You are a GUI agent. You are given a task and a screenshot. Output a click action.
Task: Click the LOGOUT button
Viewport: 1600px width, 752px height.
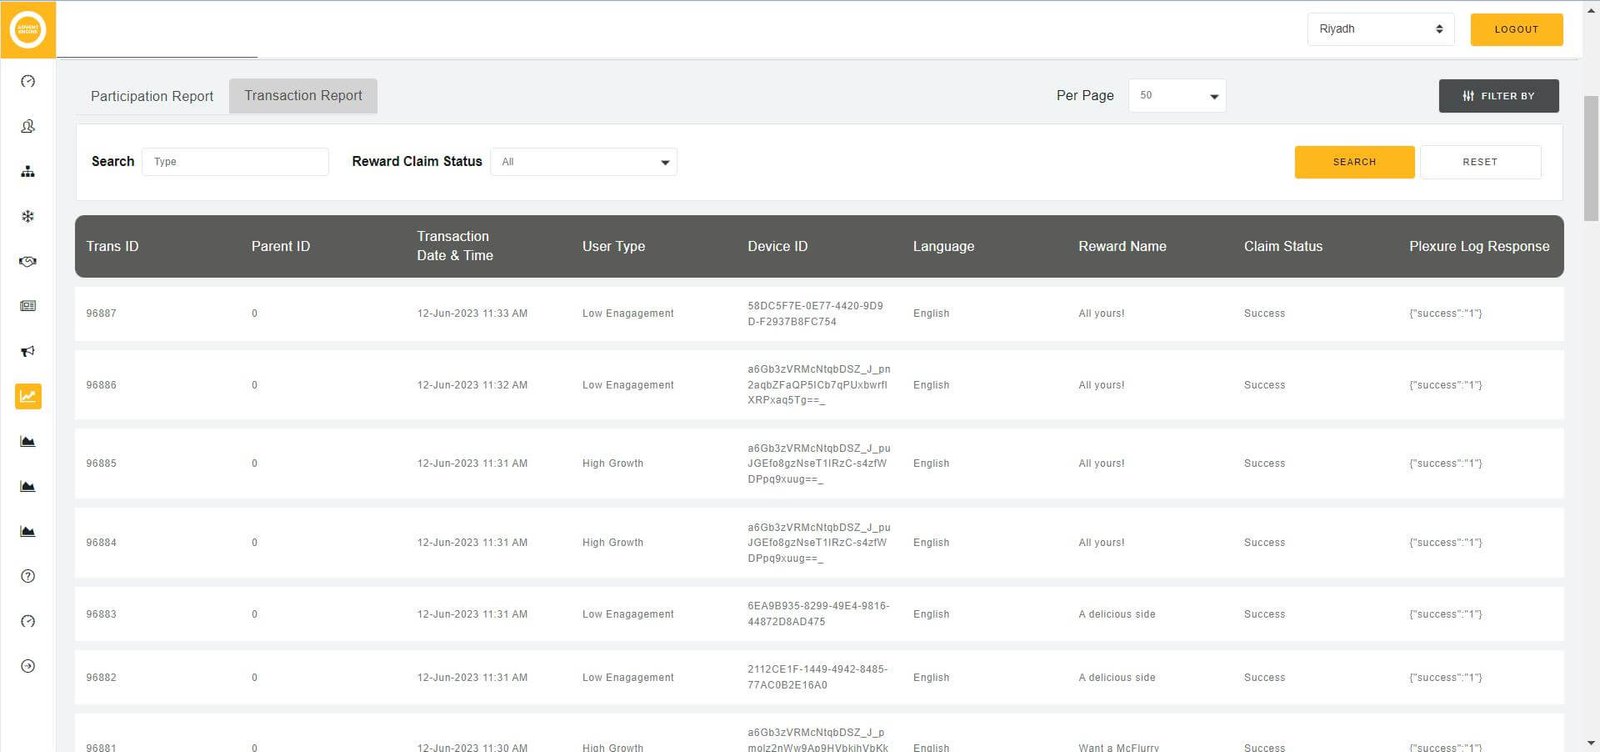point(1516,29)
